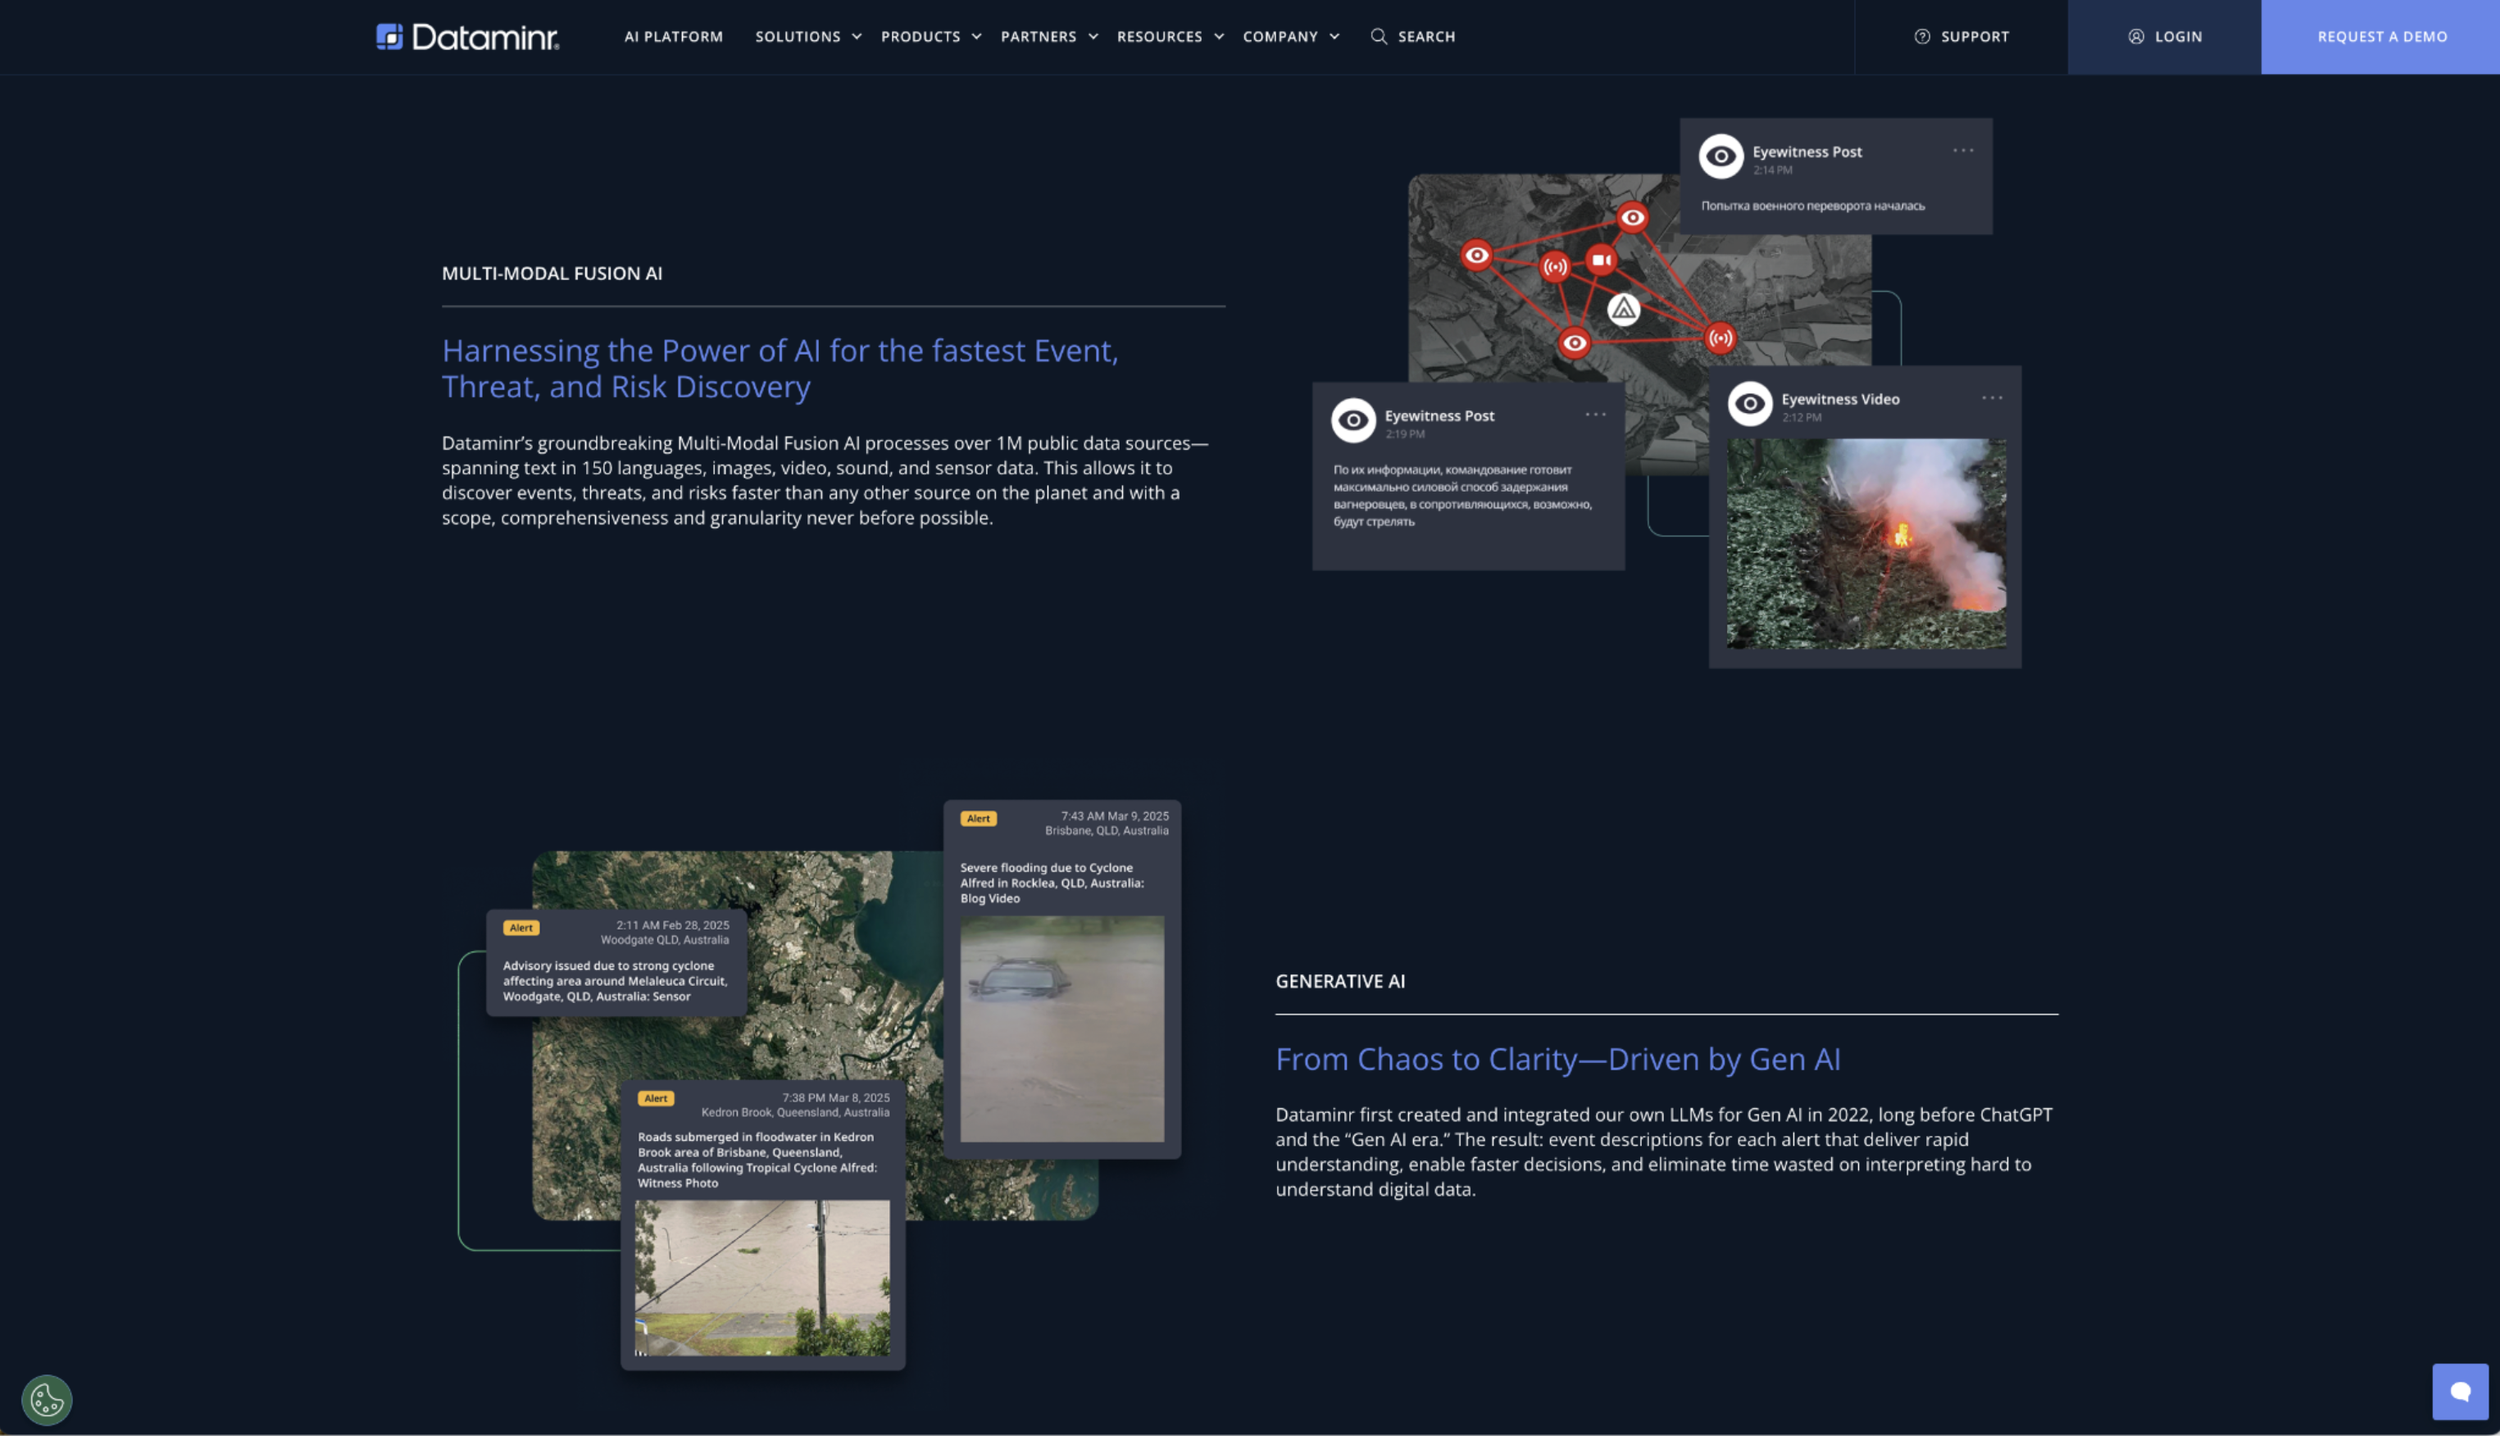Click the "7:38 PM Mar 8, 2025" timestamp
The image size is (2500, 1439).
835,1098
